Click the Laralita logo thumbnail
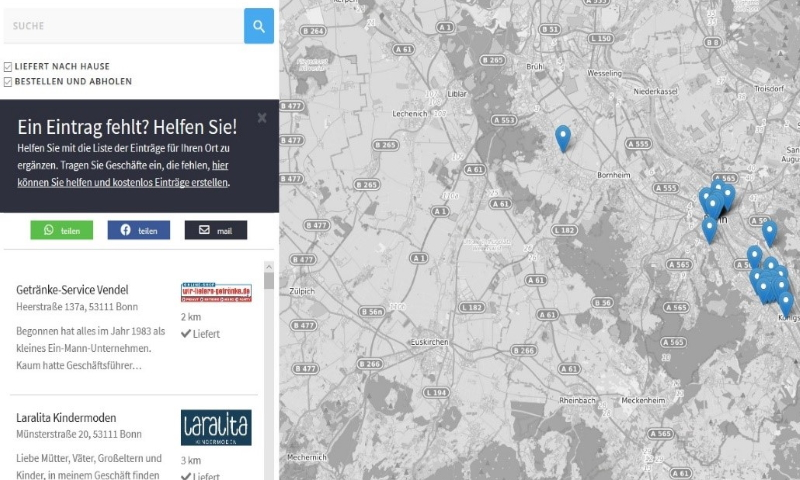Image resolution: width=800 pixels, height=480 pixels. tap(216, 427)
